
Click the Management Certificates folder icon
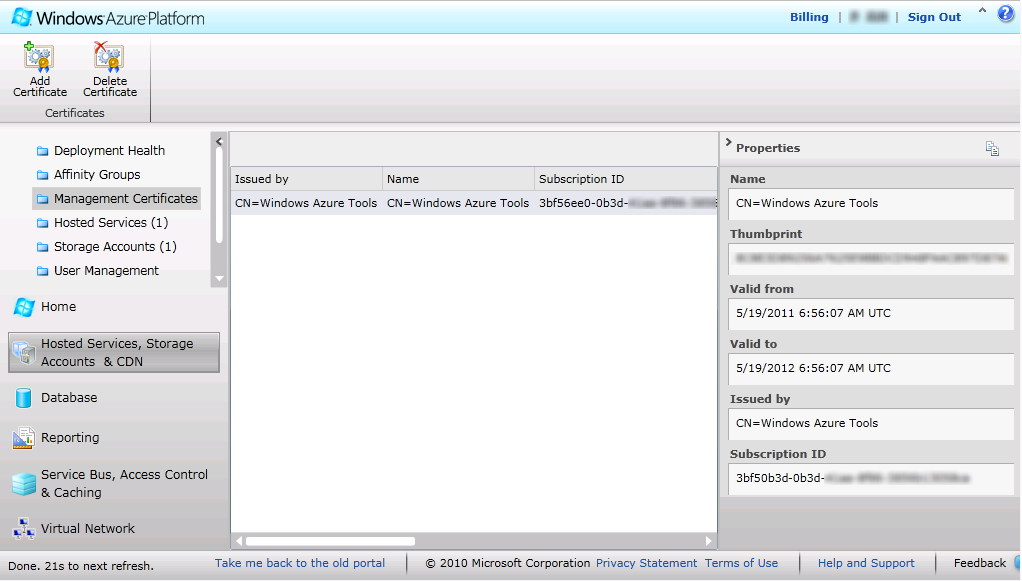click(x=42, y=199)
